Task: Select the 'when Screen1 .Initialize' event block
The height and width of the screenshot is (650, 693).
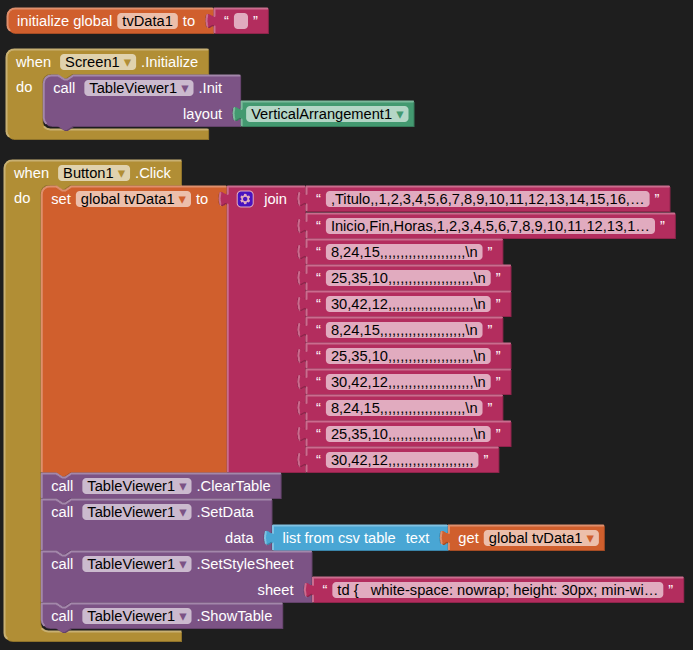Action: (30, 62)
